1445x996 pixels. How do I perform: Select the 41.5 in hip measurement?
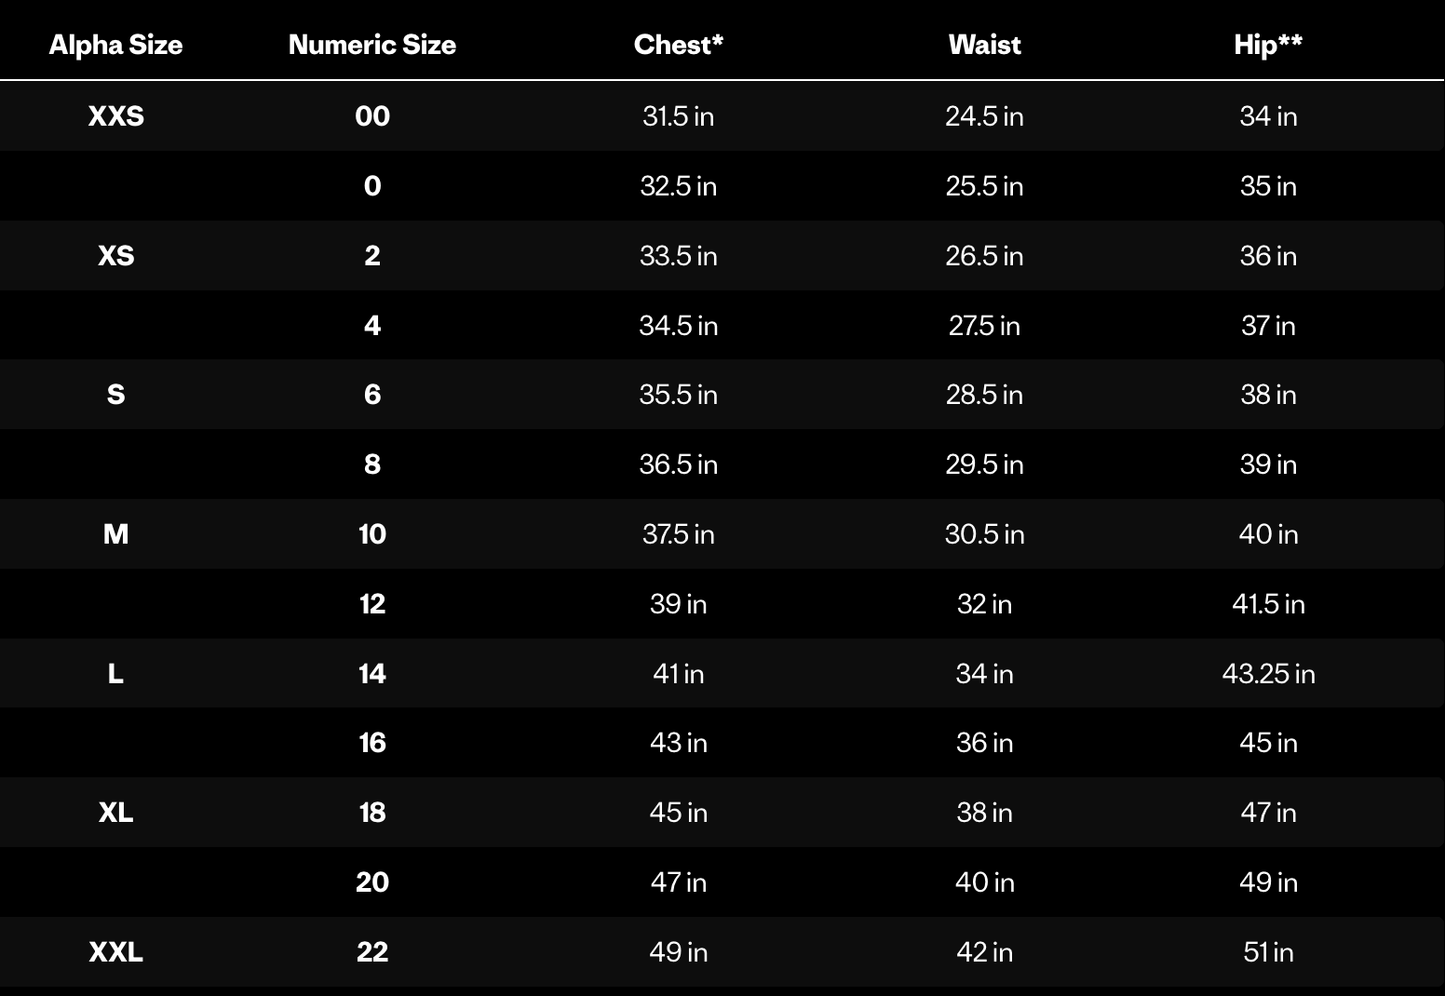1268,604
